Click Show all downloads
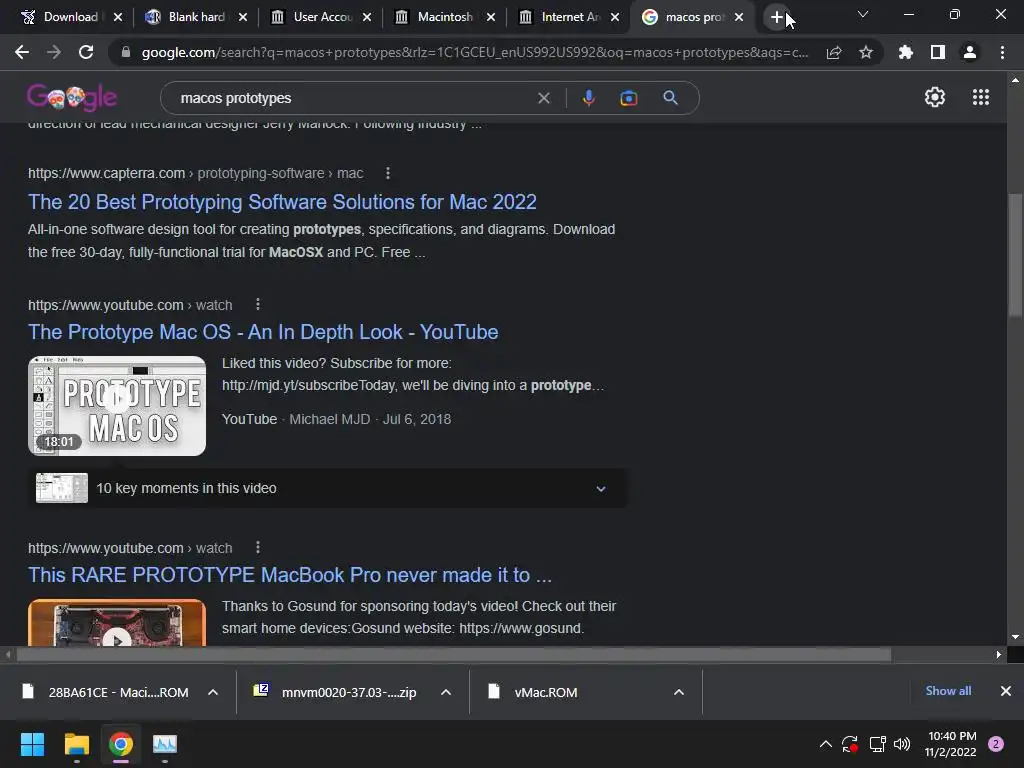The width and height of the screenshot is (1024, 768). tap(948, 691)
